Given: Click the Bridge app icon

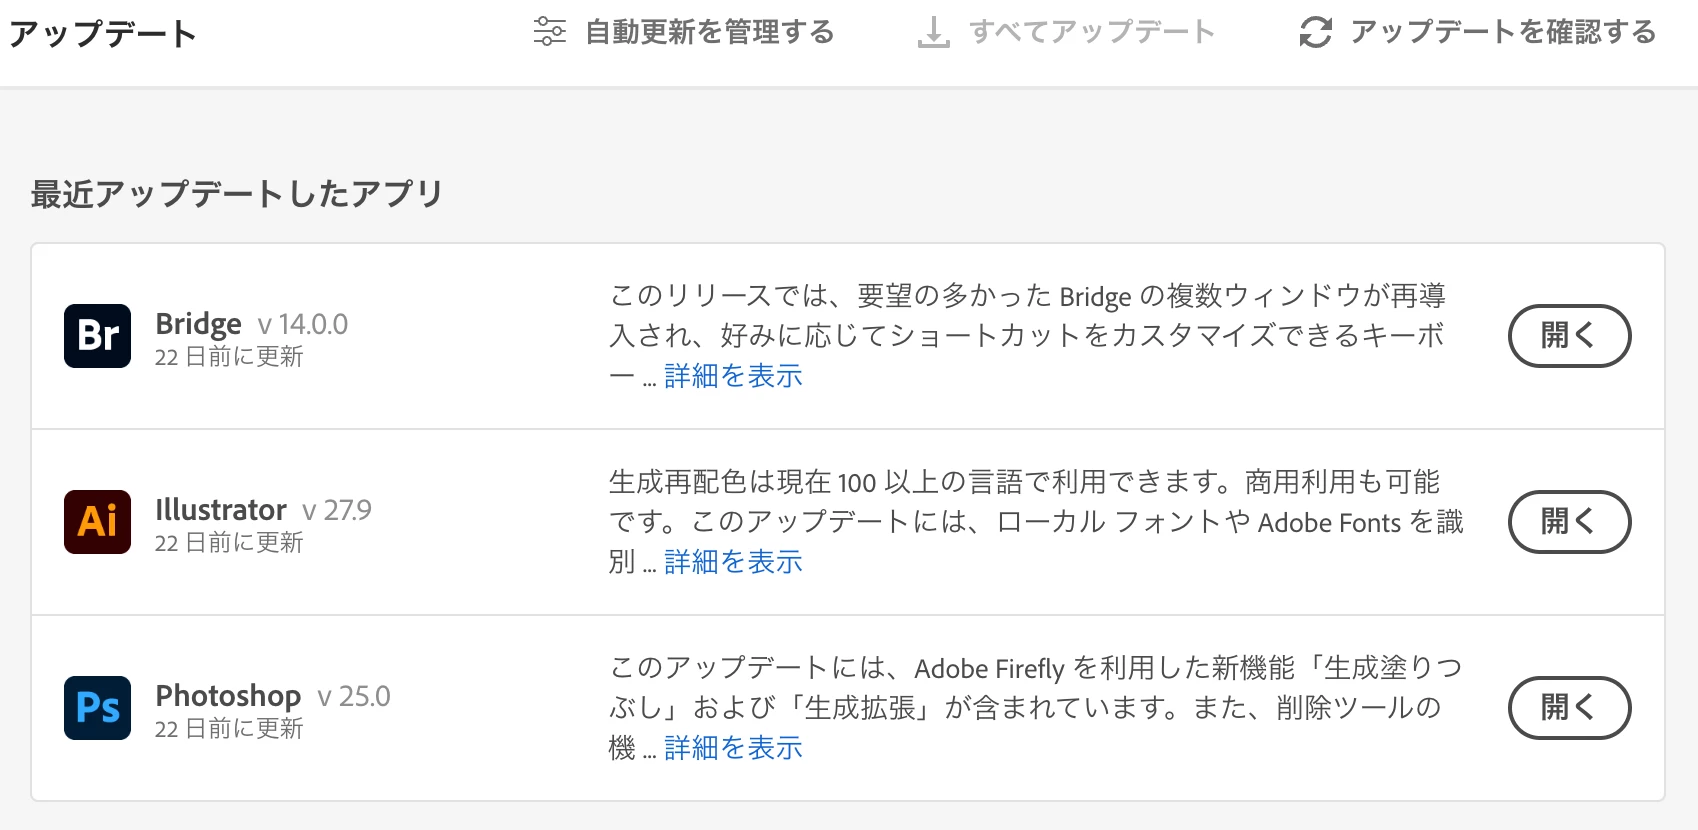Looking at the screenshot, I should click(97, 336).
